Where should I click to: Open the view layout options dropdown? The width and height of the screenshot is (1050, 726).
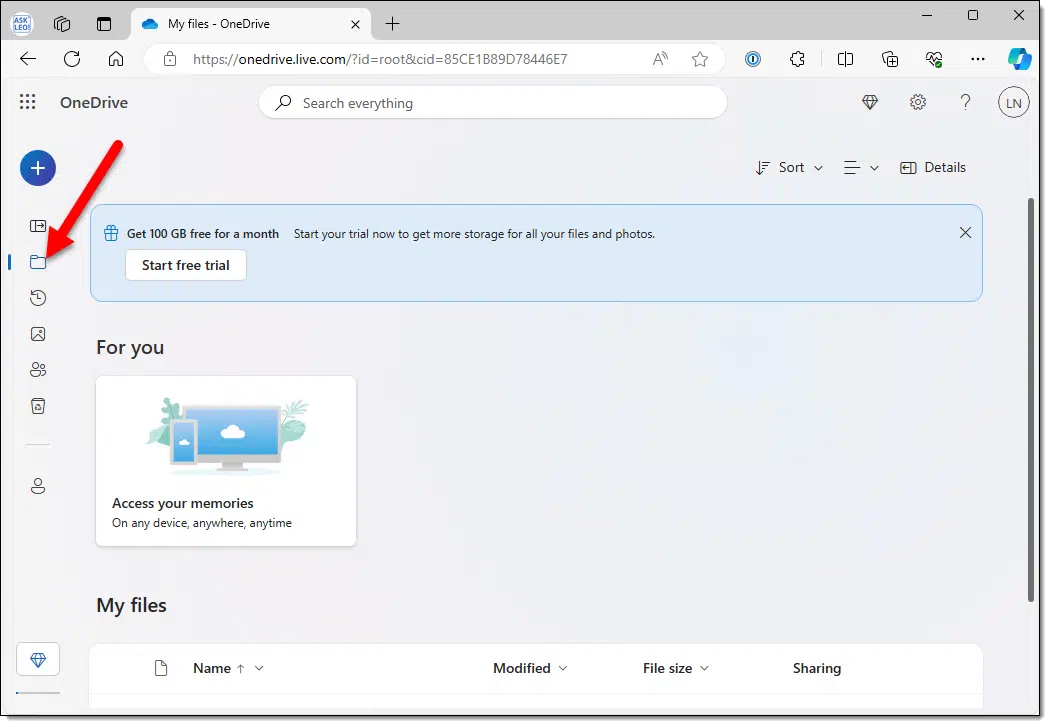(x=861, y=167)
